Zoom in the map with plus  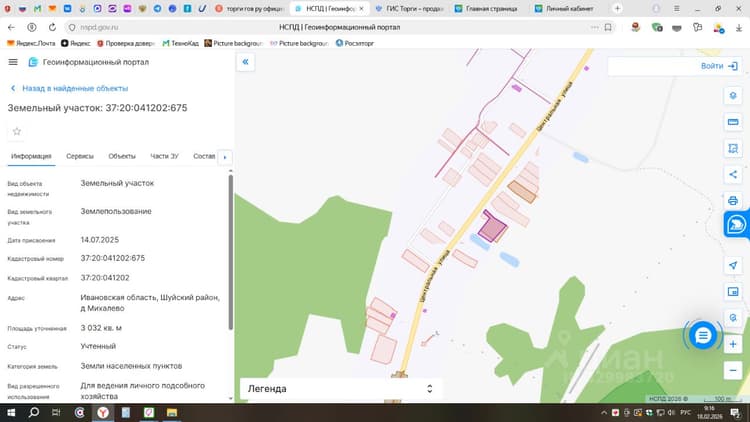pos(733,344)
